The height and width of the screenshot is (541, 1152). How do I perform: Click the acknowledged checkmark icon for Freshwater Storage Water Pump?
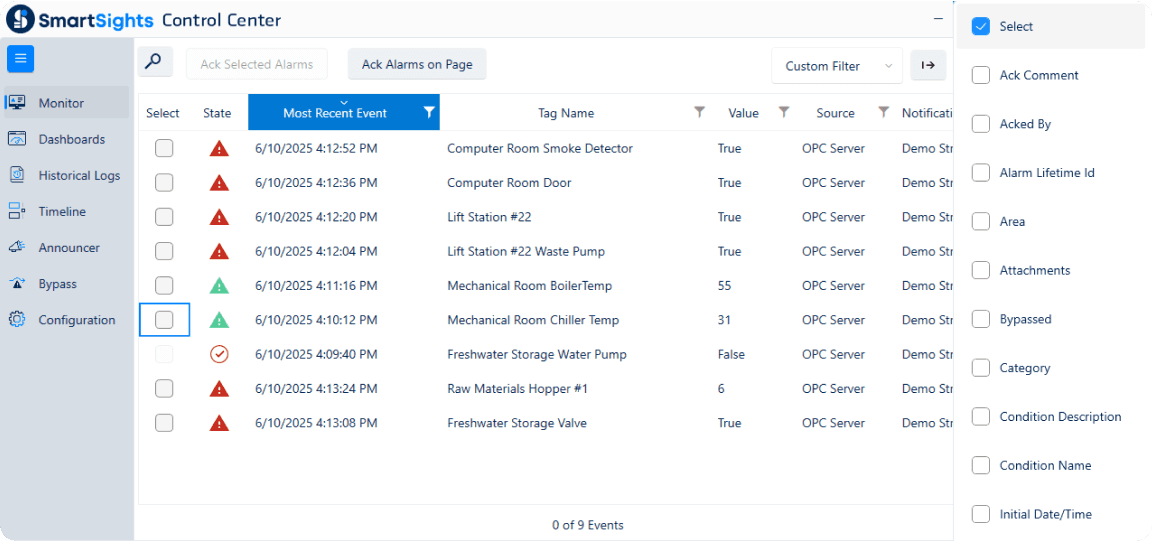pyautogui.click(x=219, y=354)
